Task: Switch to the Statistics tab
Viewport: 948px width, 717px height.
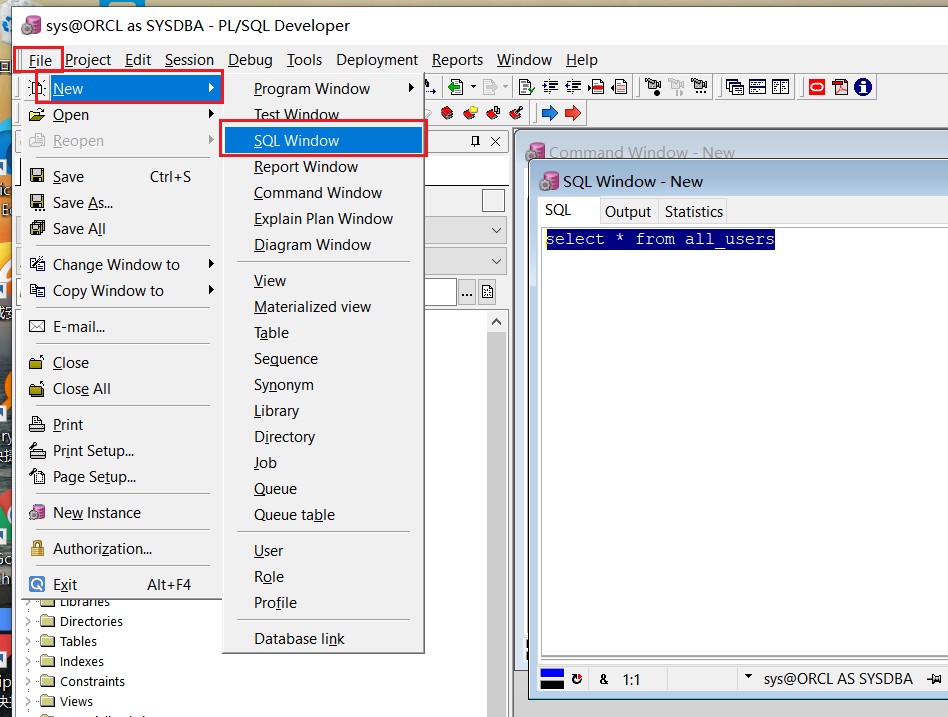Action: click(693, 212)
